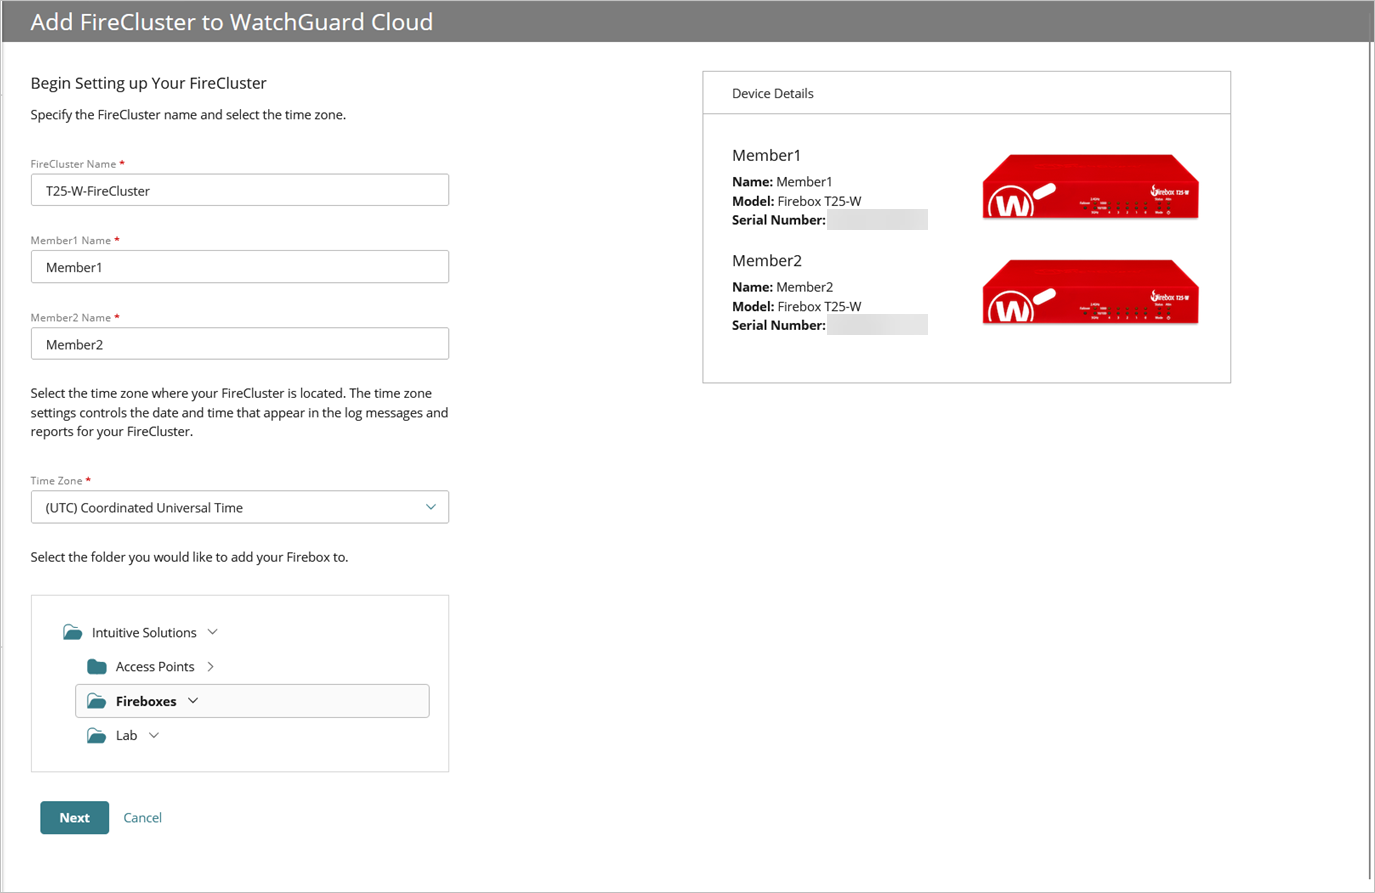1375x893 pixels.
Task: Click the Fireboxes folder icon
Action: point(97,700)
